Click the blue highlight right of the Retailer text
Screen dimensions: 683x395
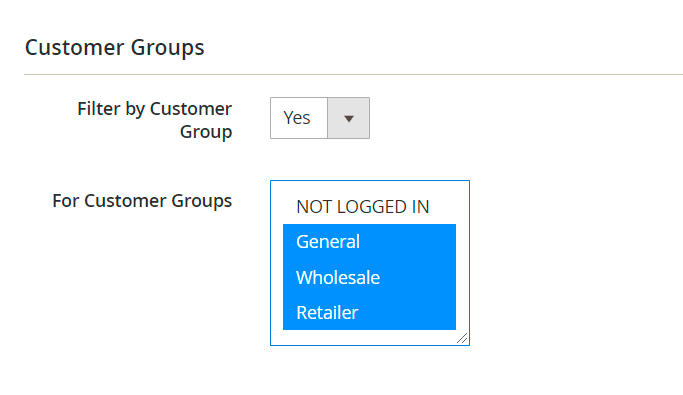pyautogui.click(x=407, y=312)
